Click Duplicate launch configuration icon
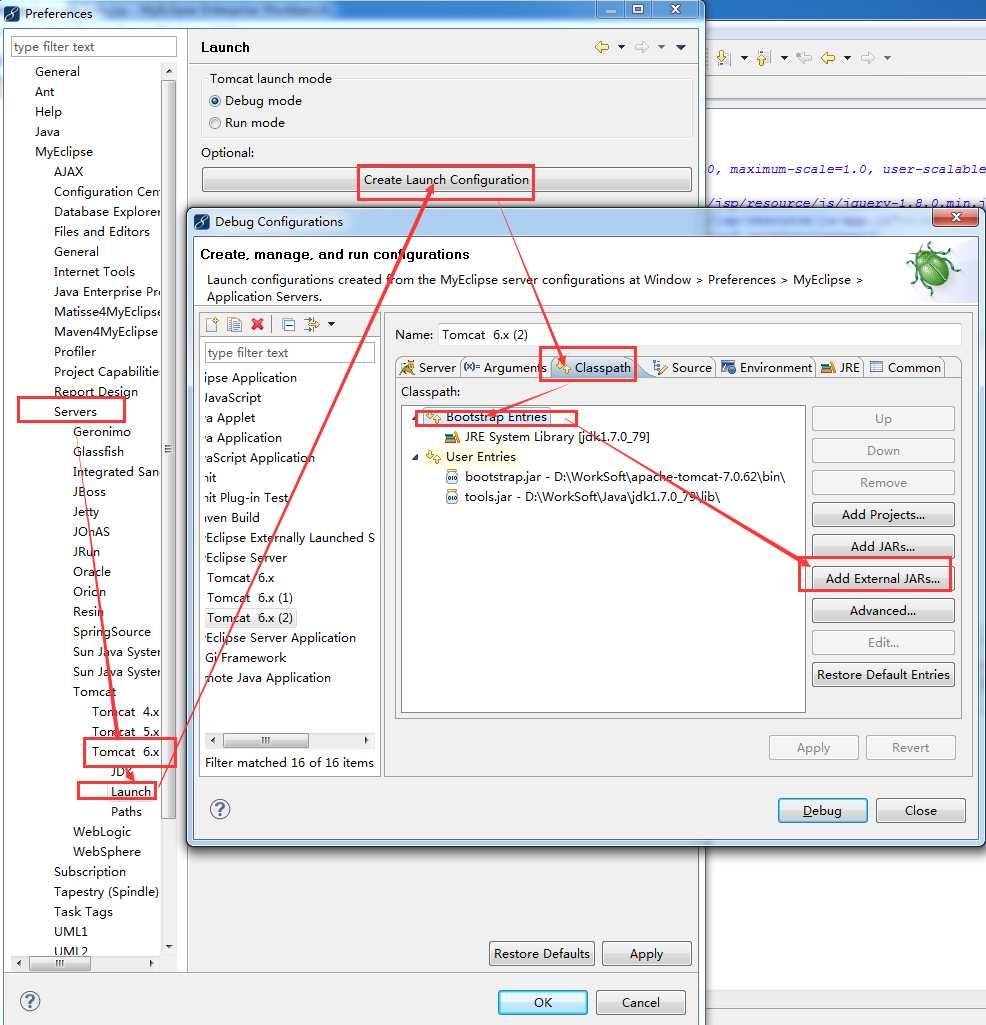The image size is (986, 1025). pos(235,324)
